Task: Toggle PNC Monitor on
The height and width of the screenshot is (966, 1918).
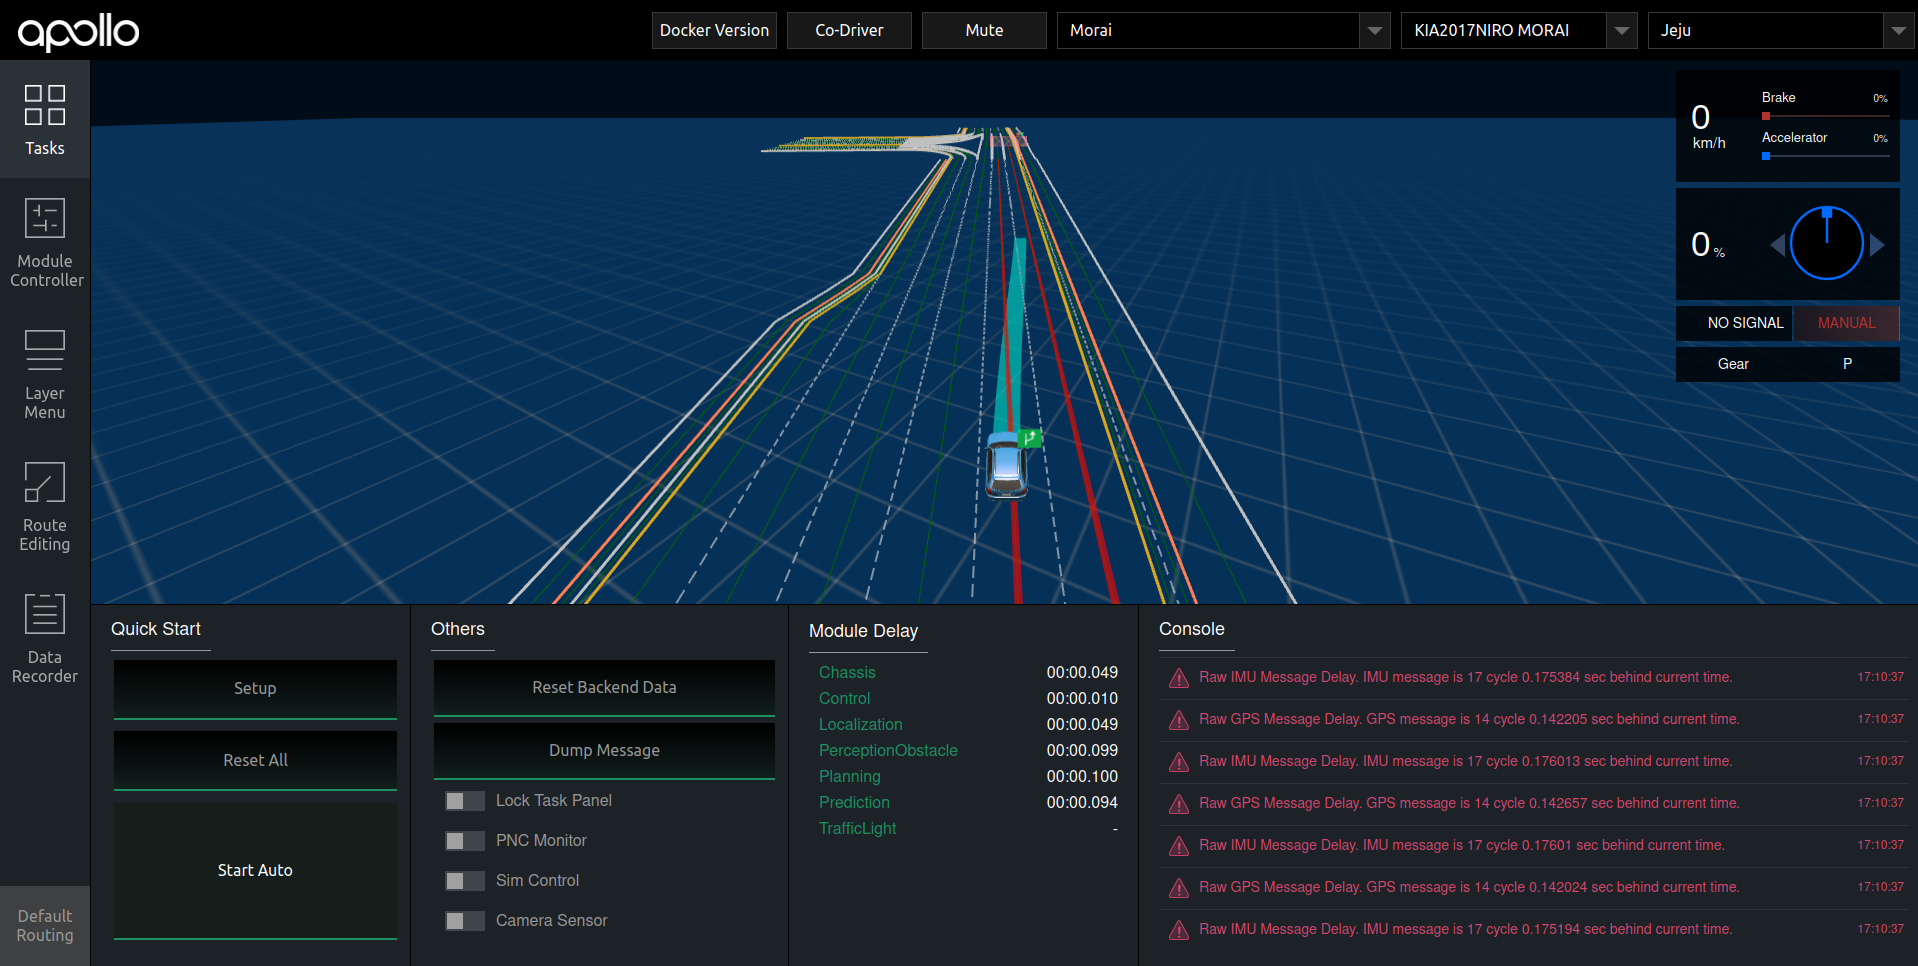Action: (x=464, y=841)
